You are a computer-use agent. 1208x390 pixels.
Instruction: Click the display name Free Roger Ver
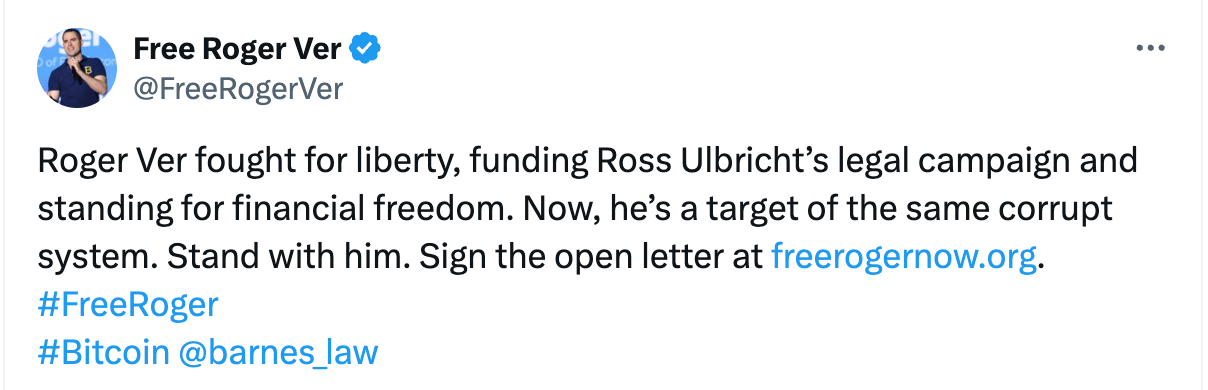236,47
